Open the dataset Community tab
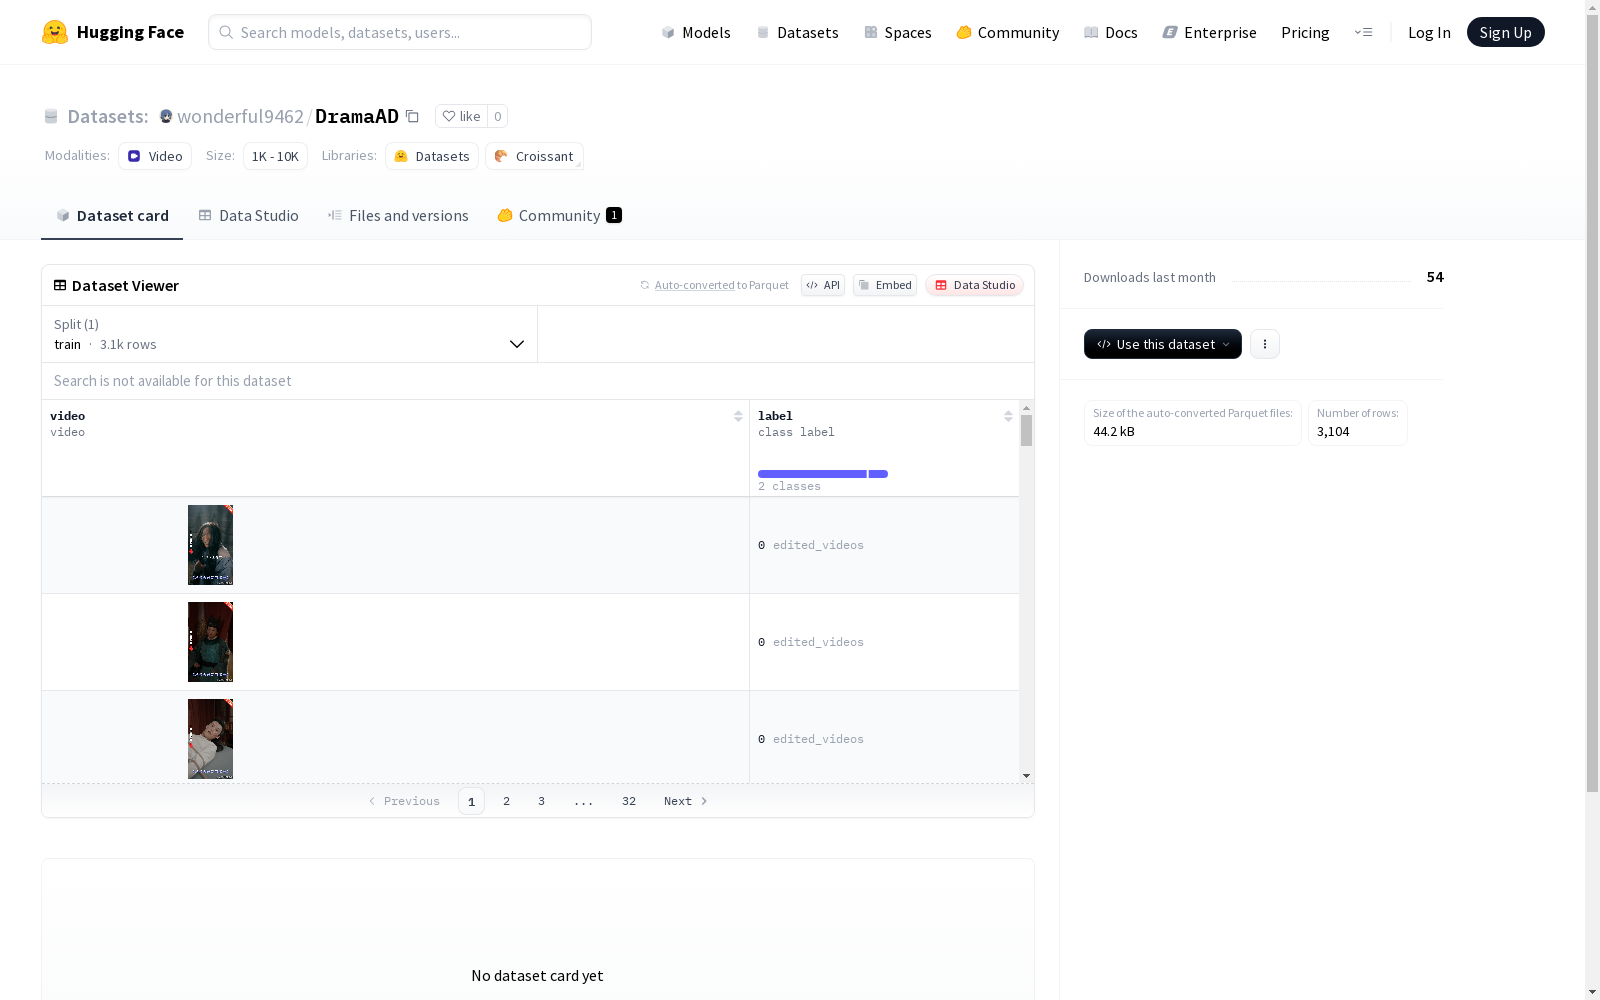This screenshot has height=1000, width=1600. (x=560, y=215)
